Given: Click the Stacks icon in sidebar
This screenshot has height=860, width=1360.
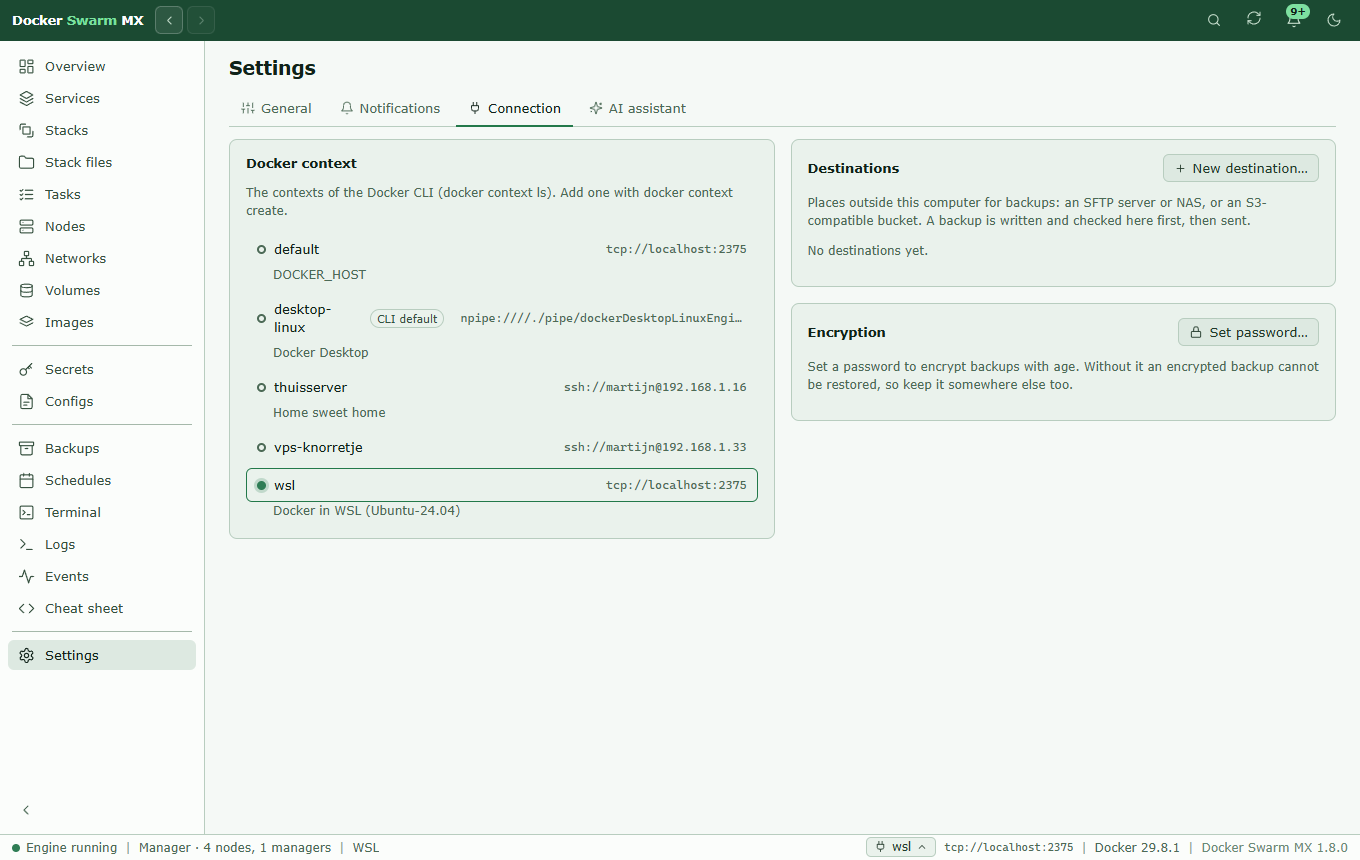Looking at the screenshot, I should click(x=27, y=130).
